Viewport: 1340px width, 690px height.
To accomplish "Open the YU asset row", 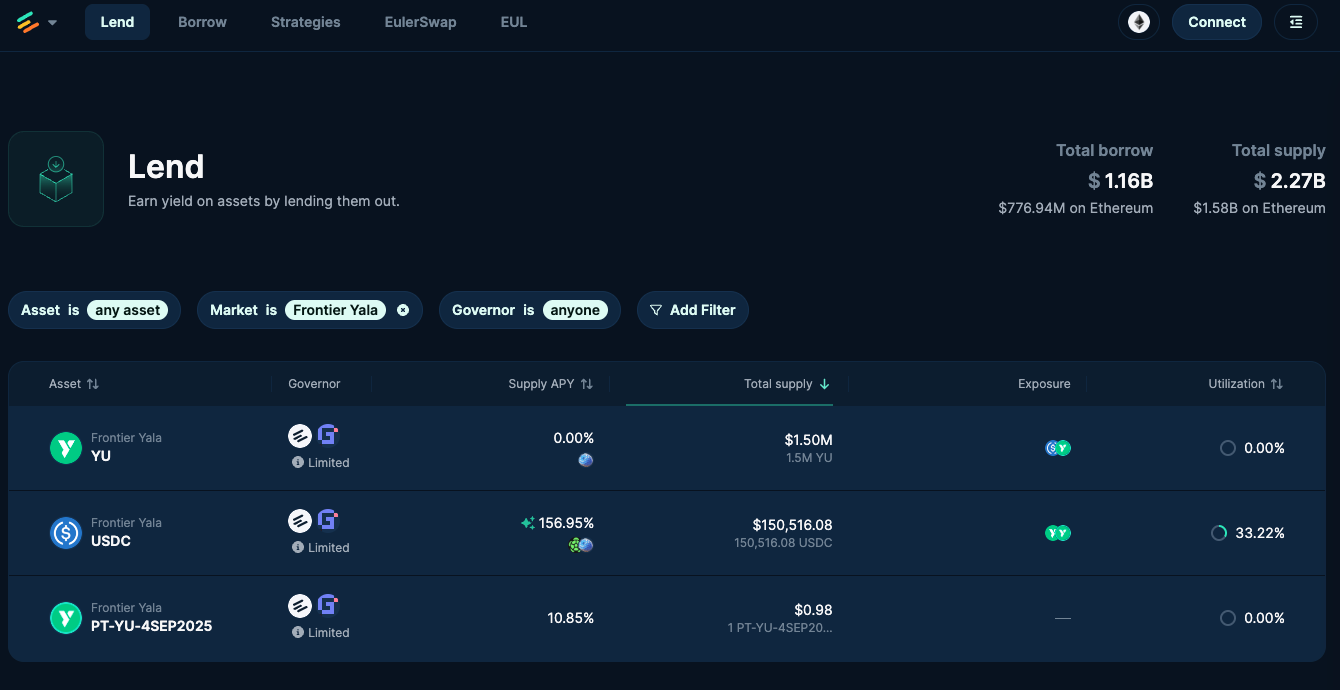I will pyautogui.click(x=667, y=448).
